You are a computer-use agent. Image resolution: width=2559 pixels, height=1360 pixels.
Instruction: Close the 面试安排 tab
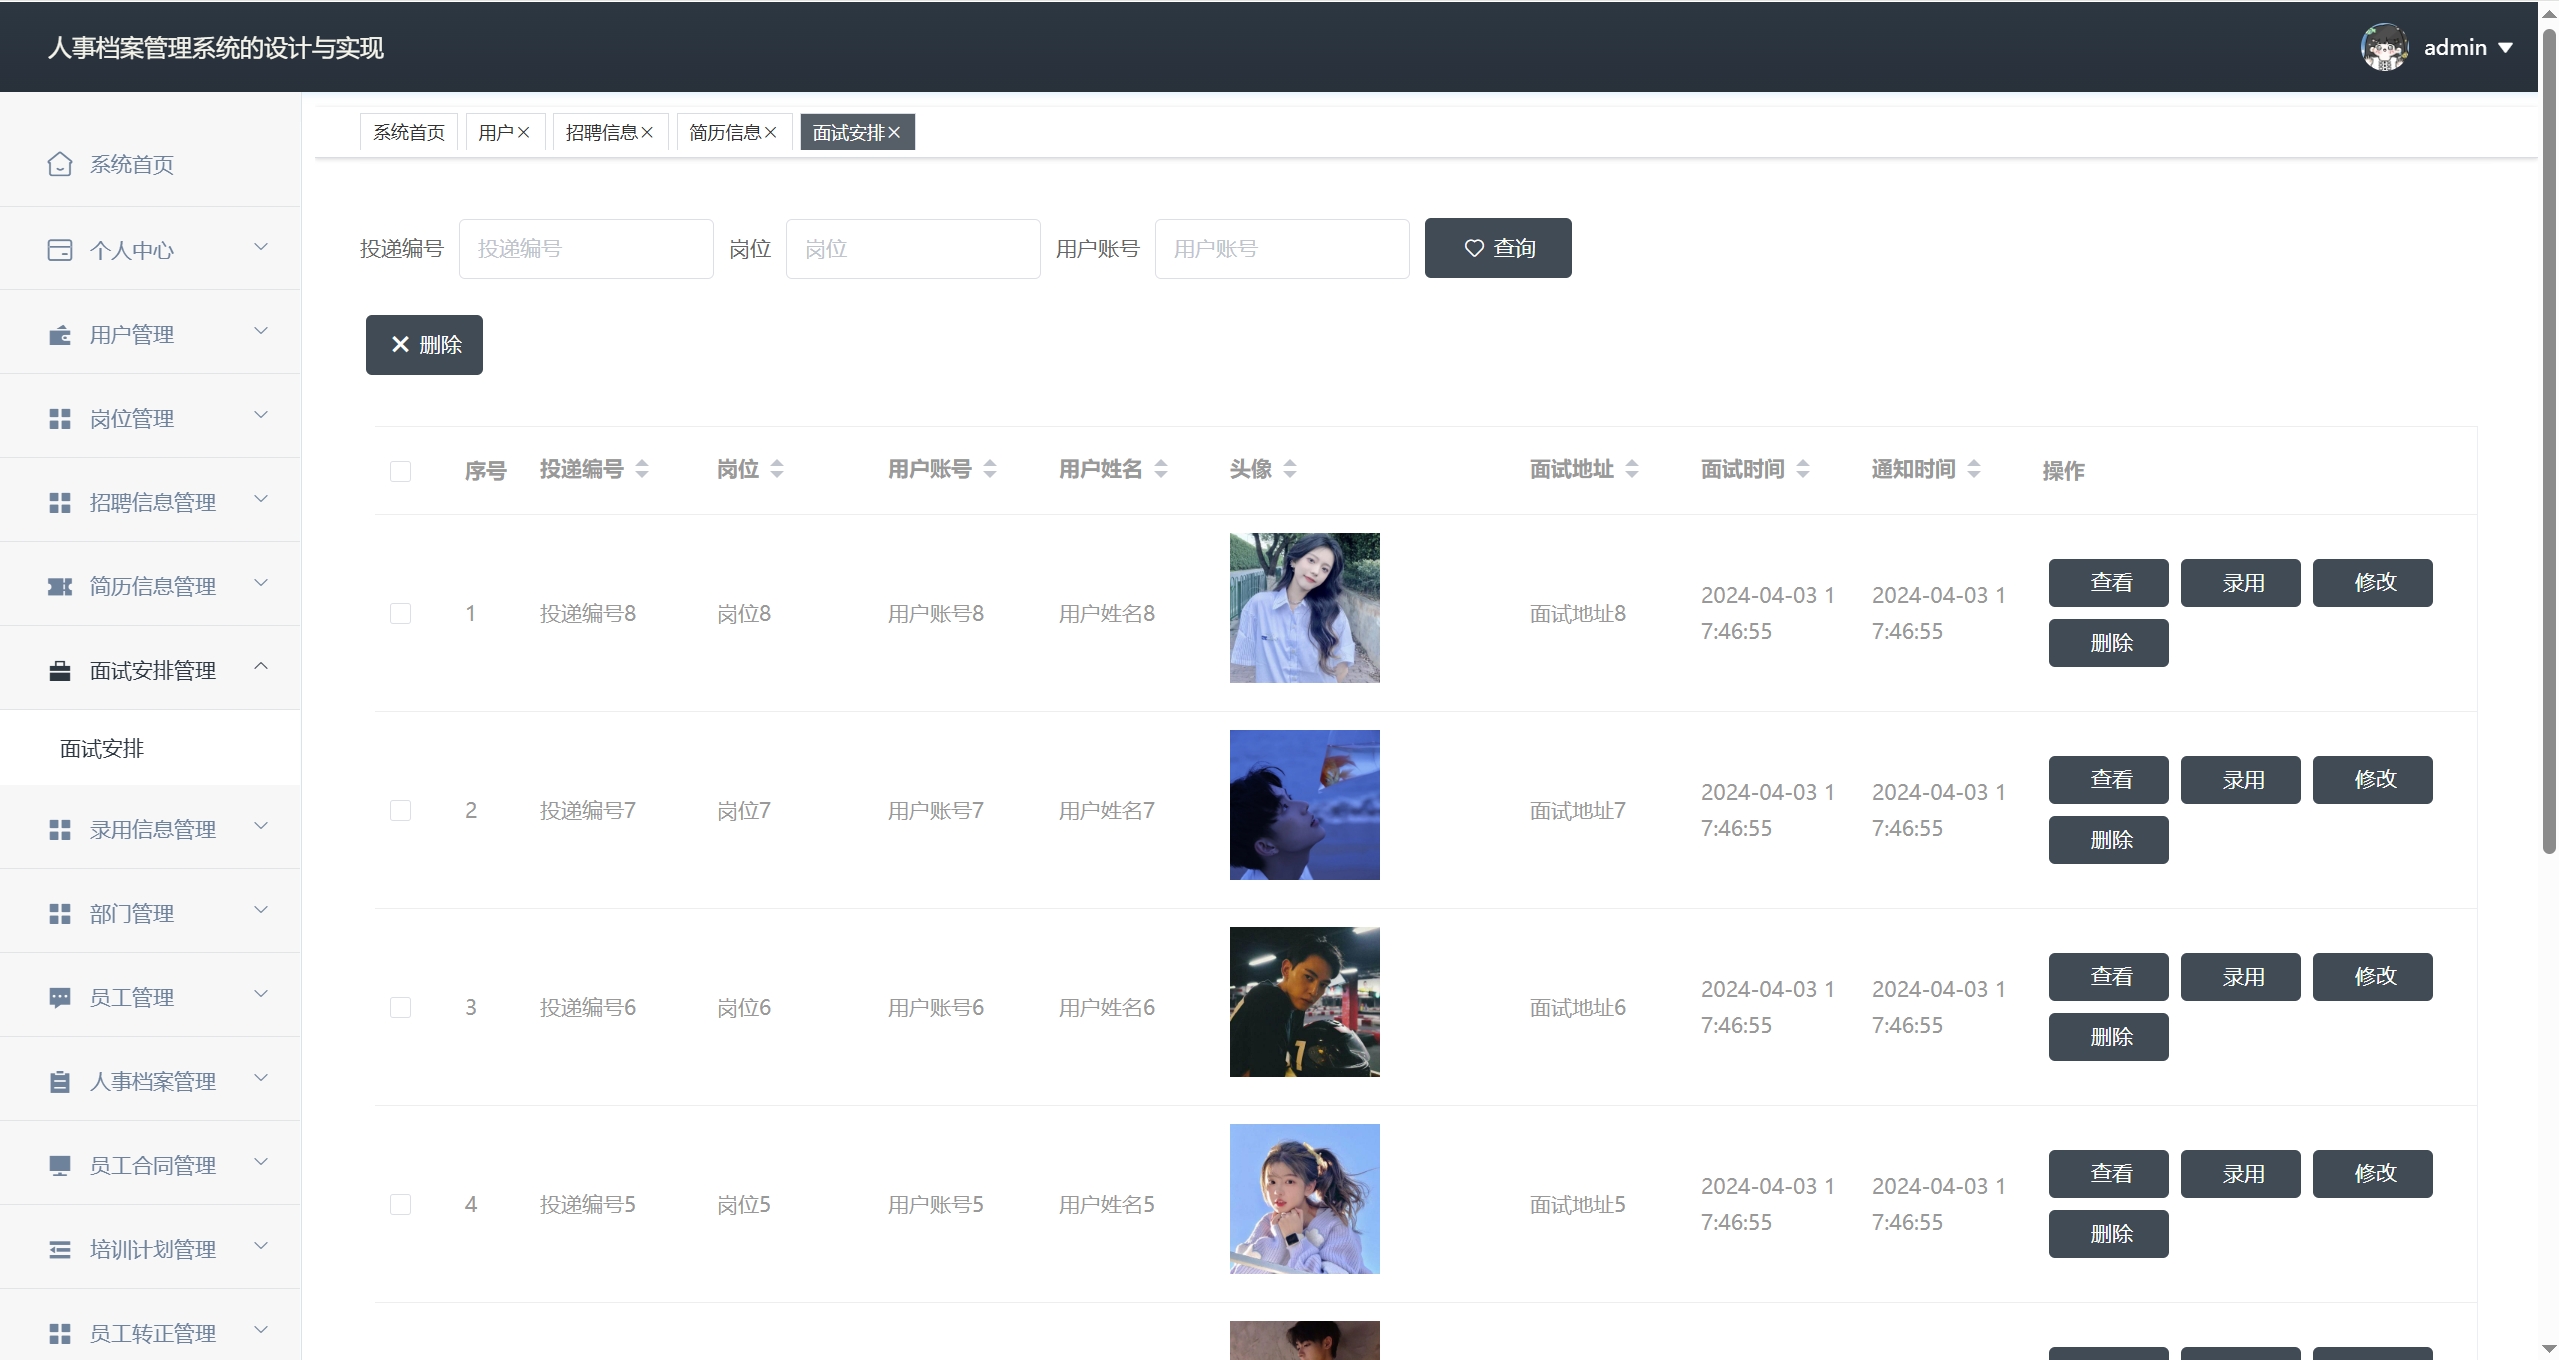click(x=894, y=132)
